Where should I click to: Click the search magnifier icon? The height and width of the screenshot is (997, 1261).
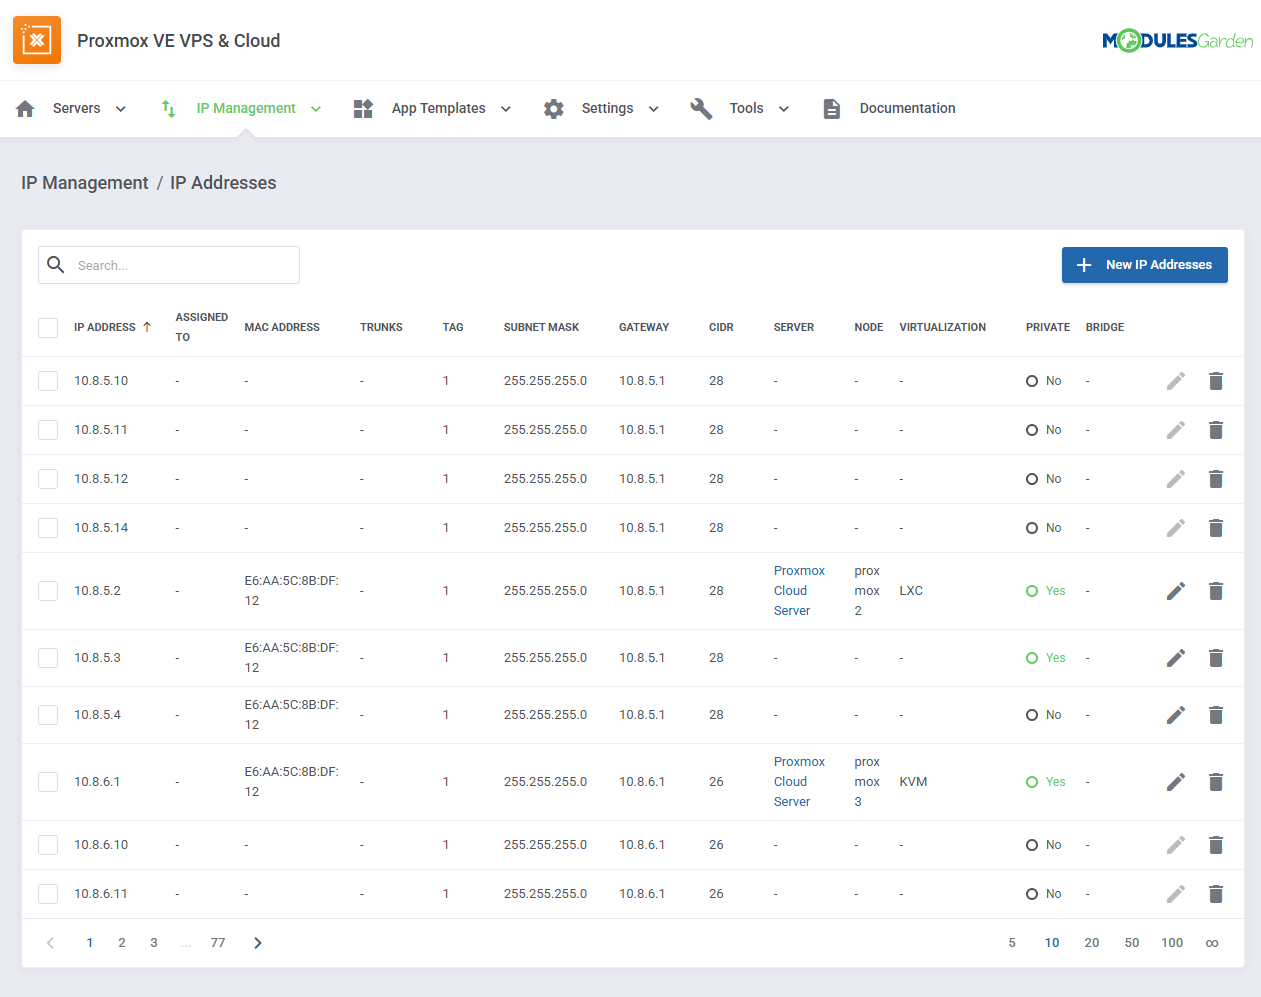[56, 265]
